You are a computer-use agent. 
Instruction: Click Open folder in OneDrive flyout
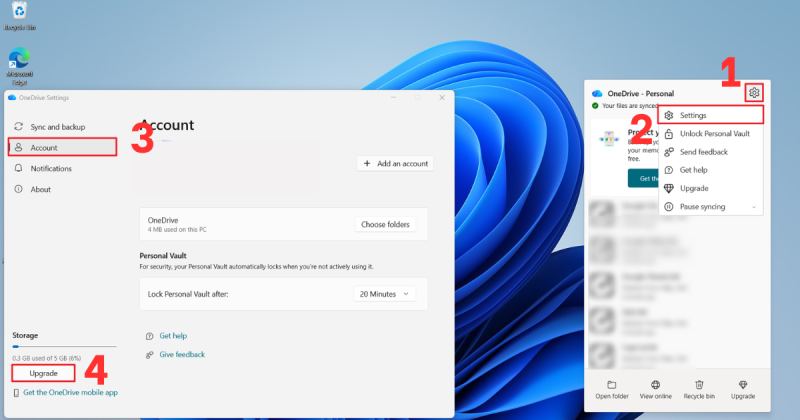(x=612, y=390)
